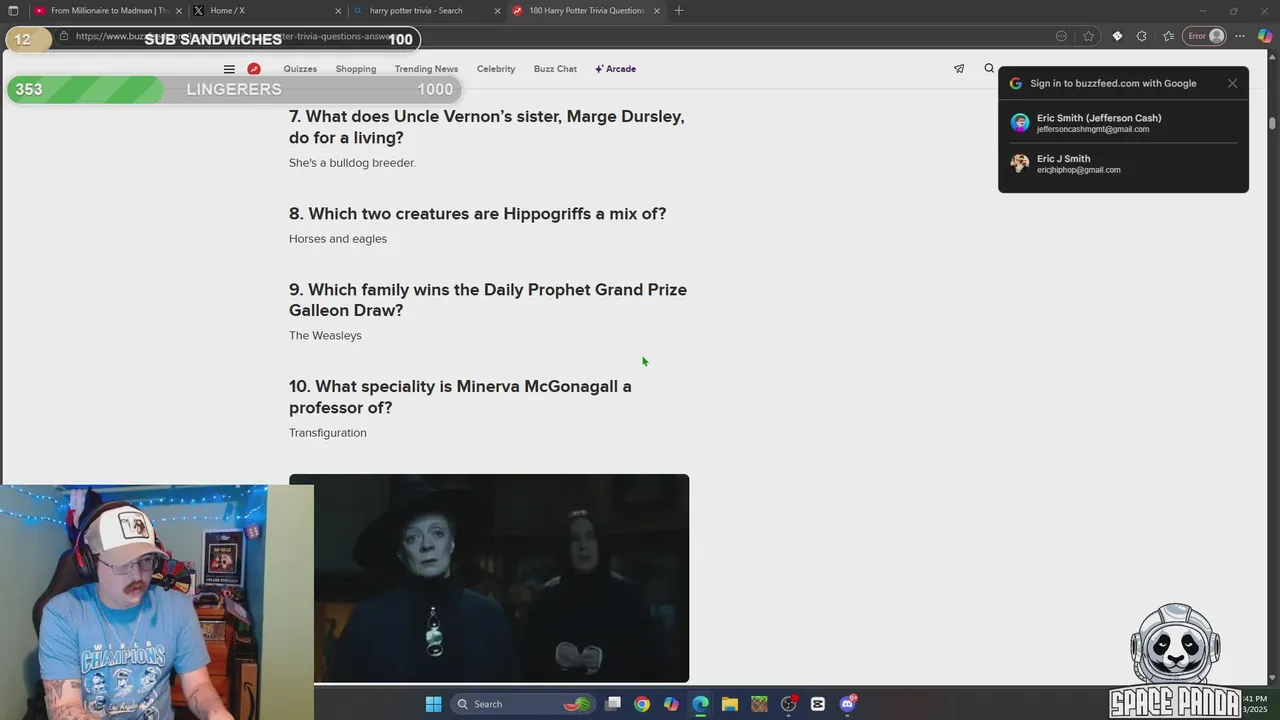Open the Copilot sidebar icon
Viewport: 1280px width, 720px height.
coord(1265,36)
